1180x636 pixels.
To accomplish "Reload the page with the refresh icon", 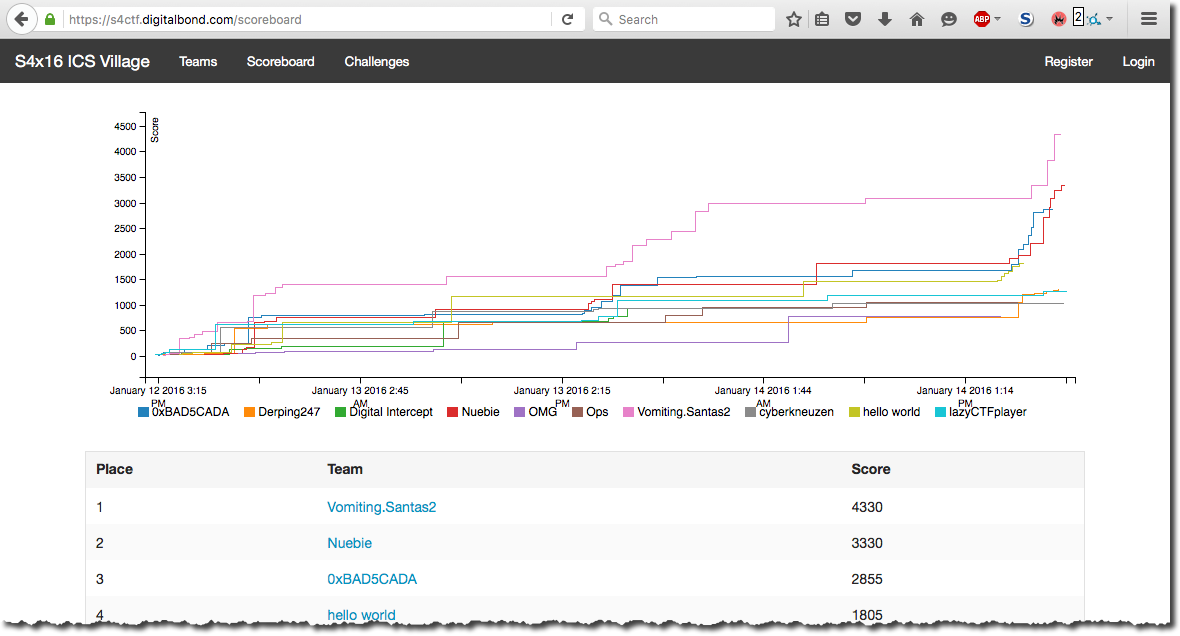I will [x=567, y=19].
